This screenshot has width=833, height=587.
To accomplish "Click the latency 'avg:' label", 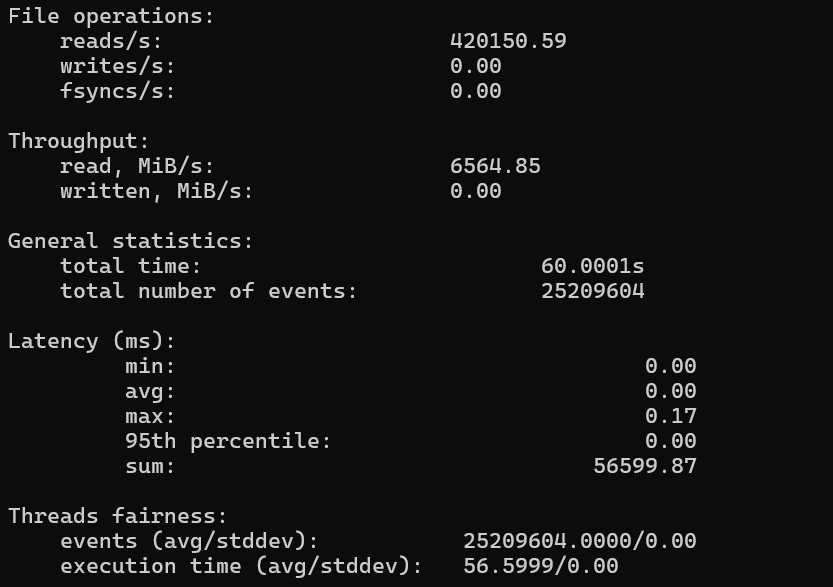I will coord(150,392).
